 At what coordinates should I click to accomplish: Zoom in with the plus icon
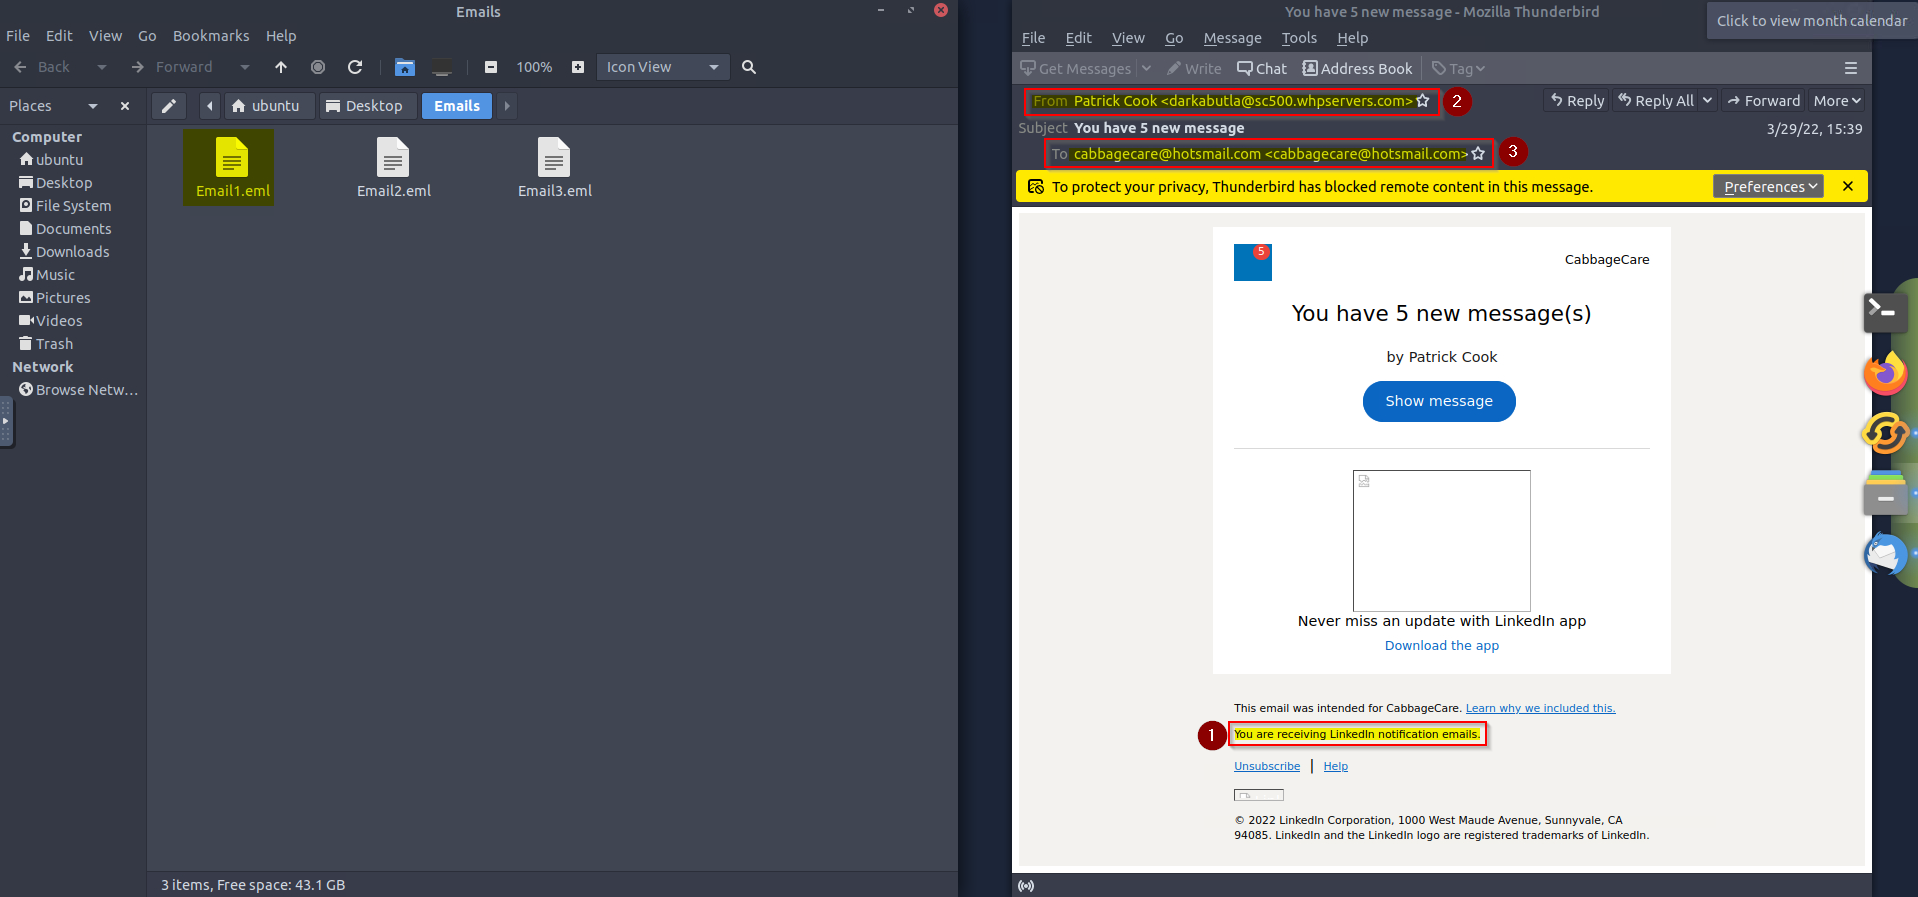point(578,67)
